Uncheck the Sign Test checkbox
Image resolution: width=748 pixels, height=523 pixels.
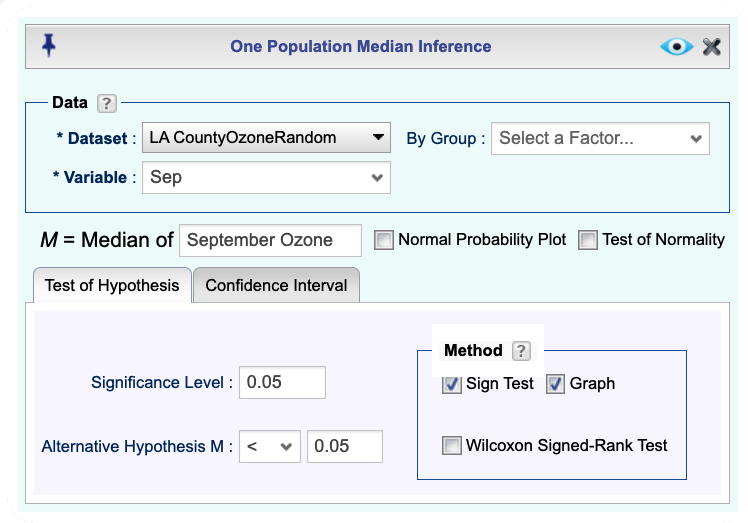[x=452, y=384]
